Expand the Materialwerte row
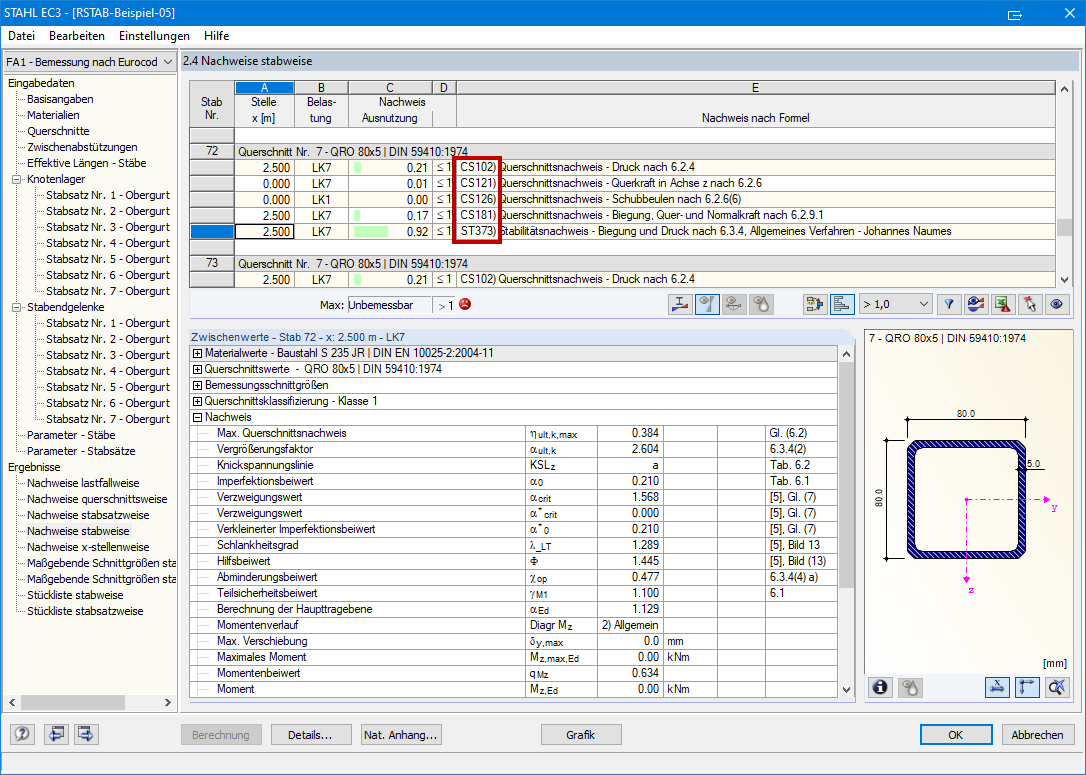The height and width of the screenshot is (775, 1086). tap(198, 353)
